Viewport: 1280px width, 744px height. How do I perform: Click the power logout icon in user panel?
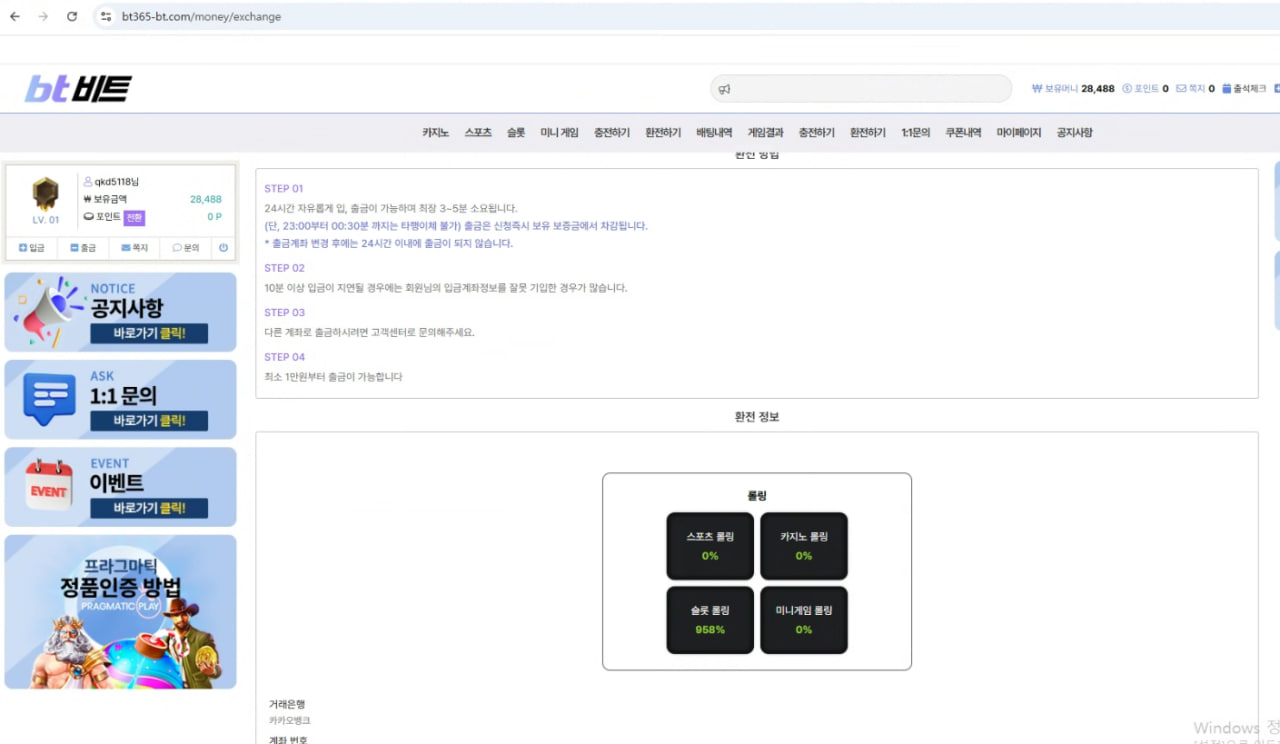coord(223,247)
